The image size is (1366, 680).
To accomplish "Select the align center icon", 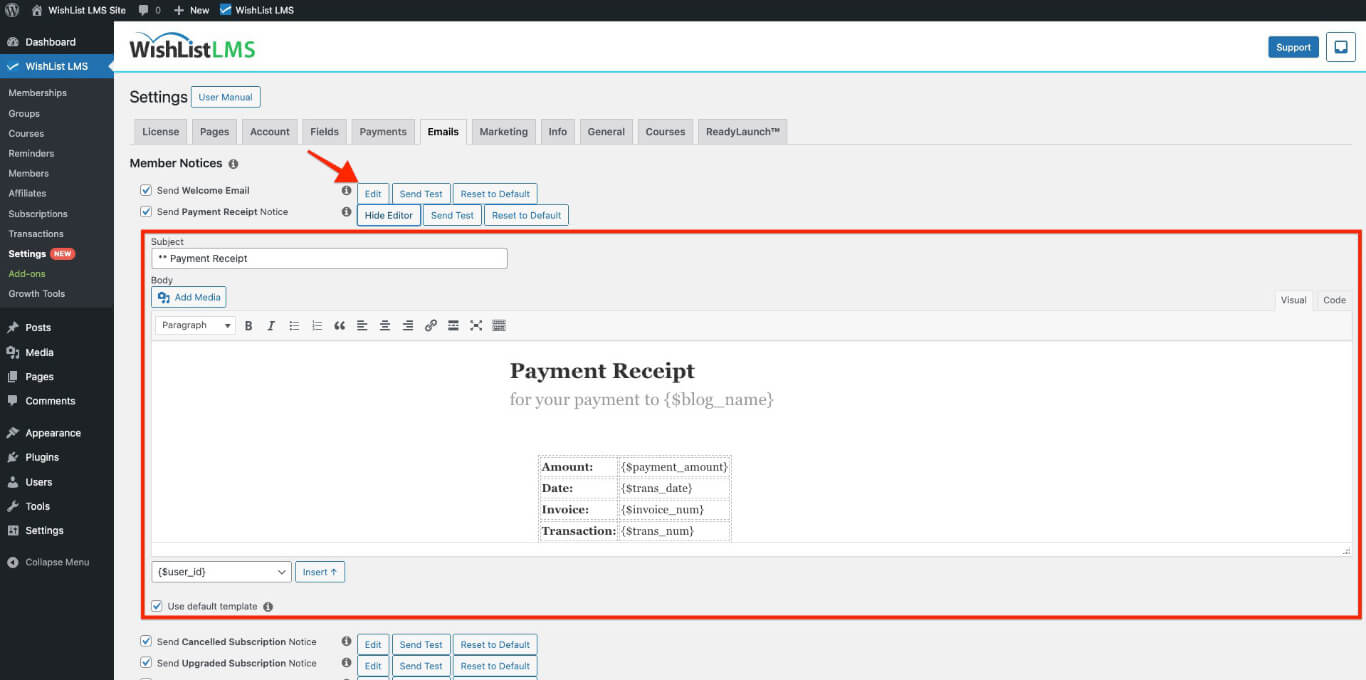I will click(385, 325).
